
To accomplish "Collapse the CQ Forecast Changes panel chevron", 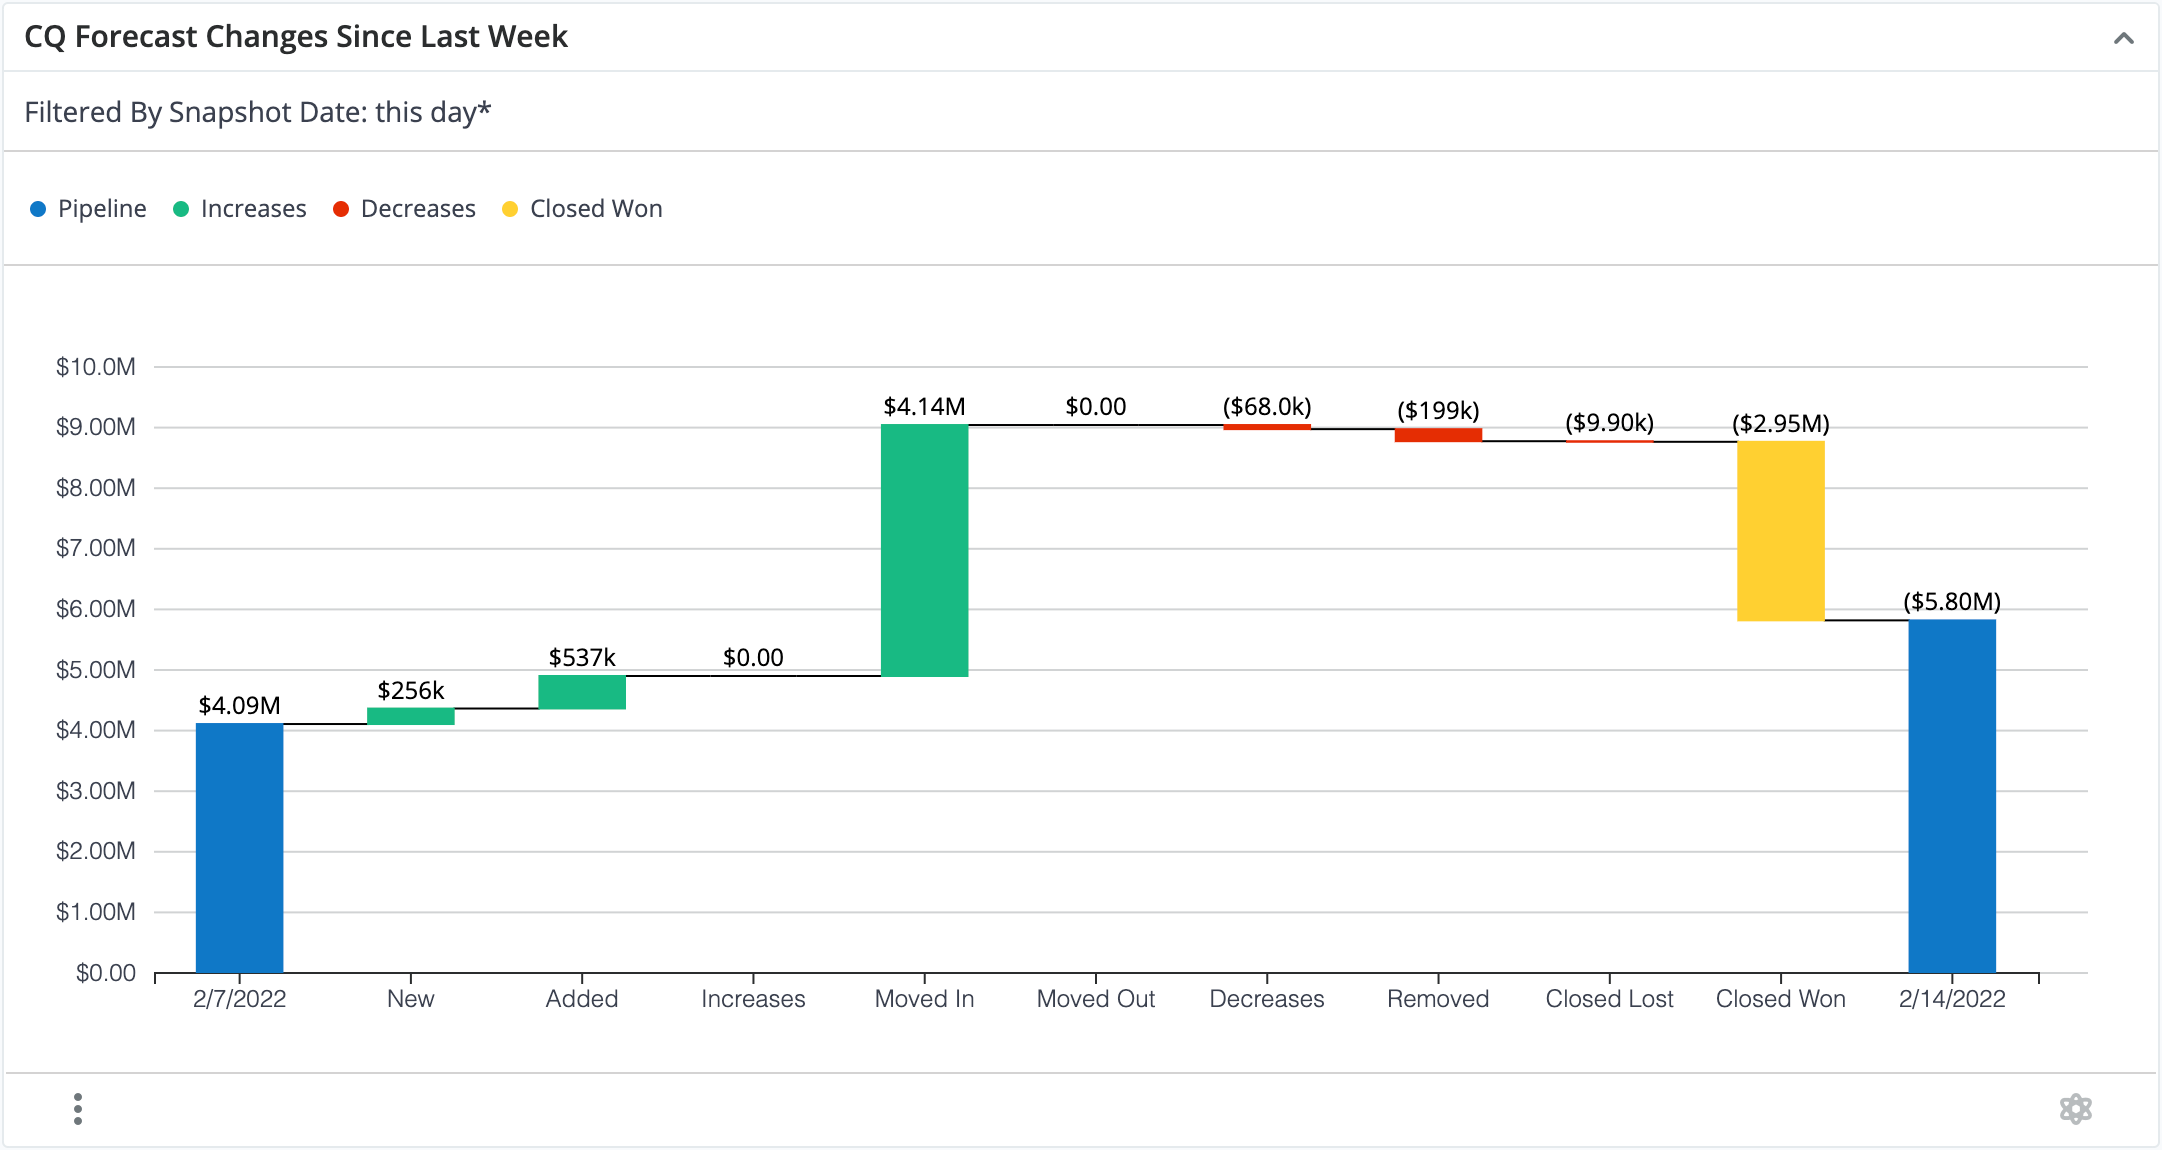I will 2123,39.
